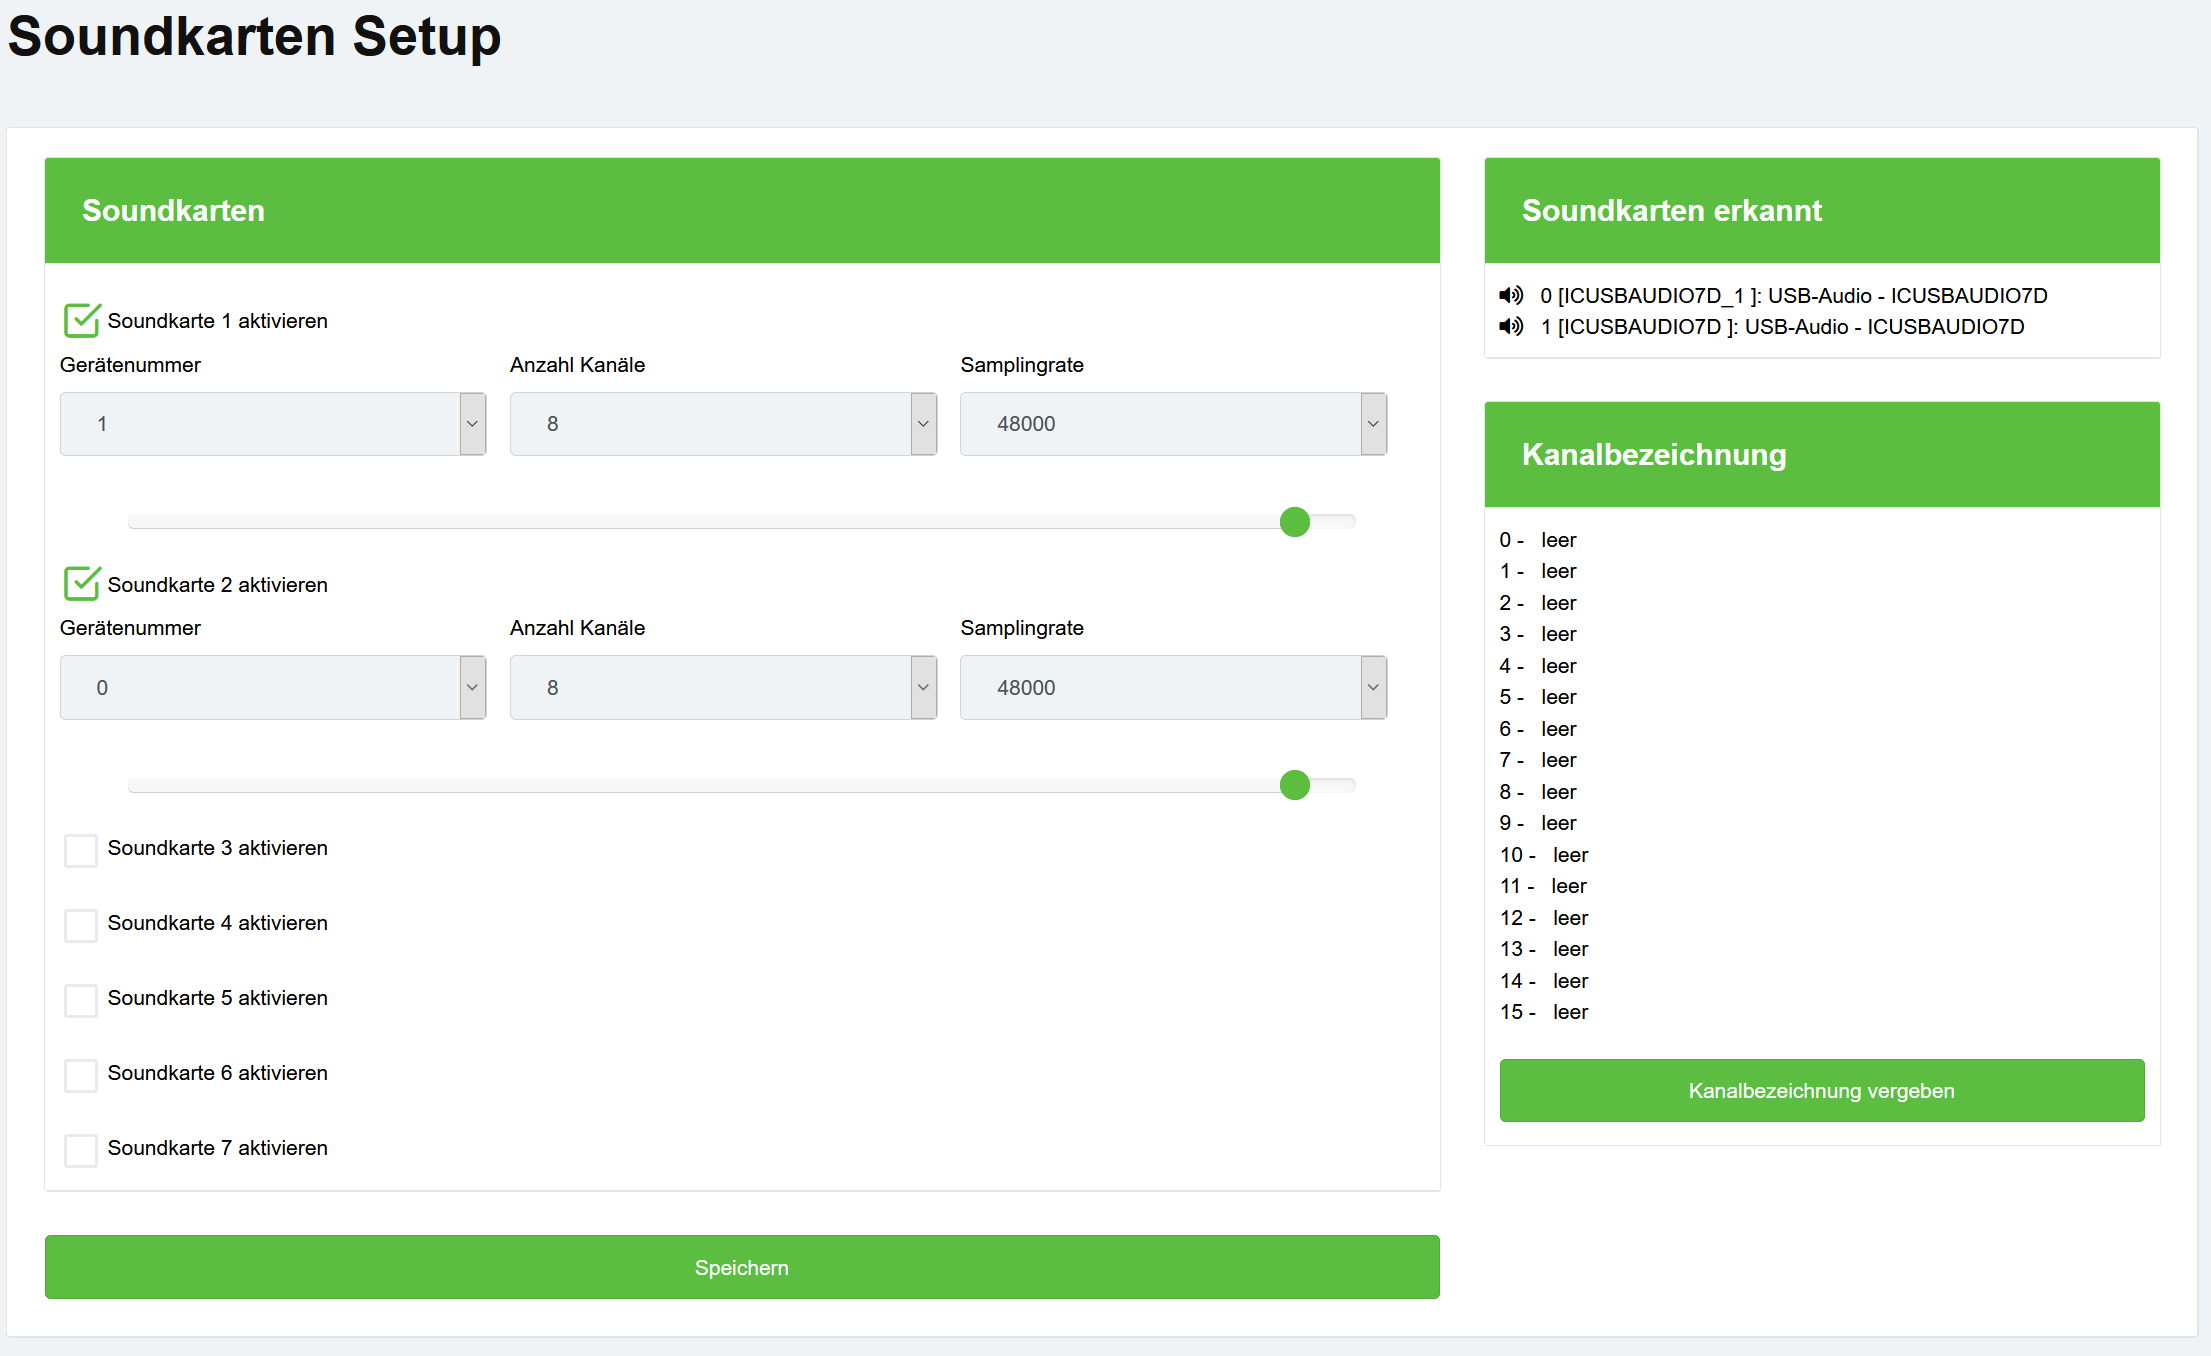Click channel 0 leer entry
This screenshot has width=2211, height=1356.
(x=1557, y=540)
